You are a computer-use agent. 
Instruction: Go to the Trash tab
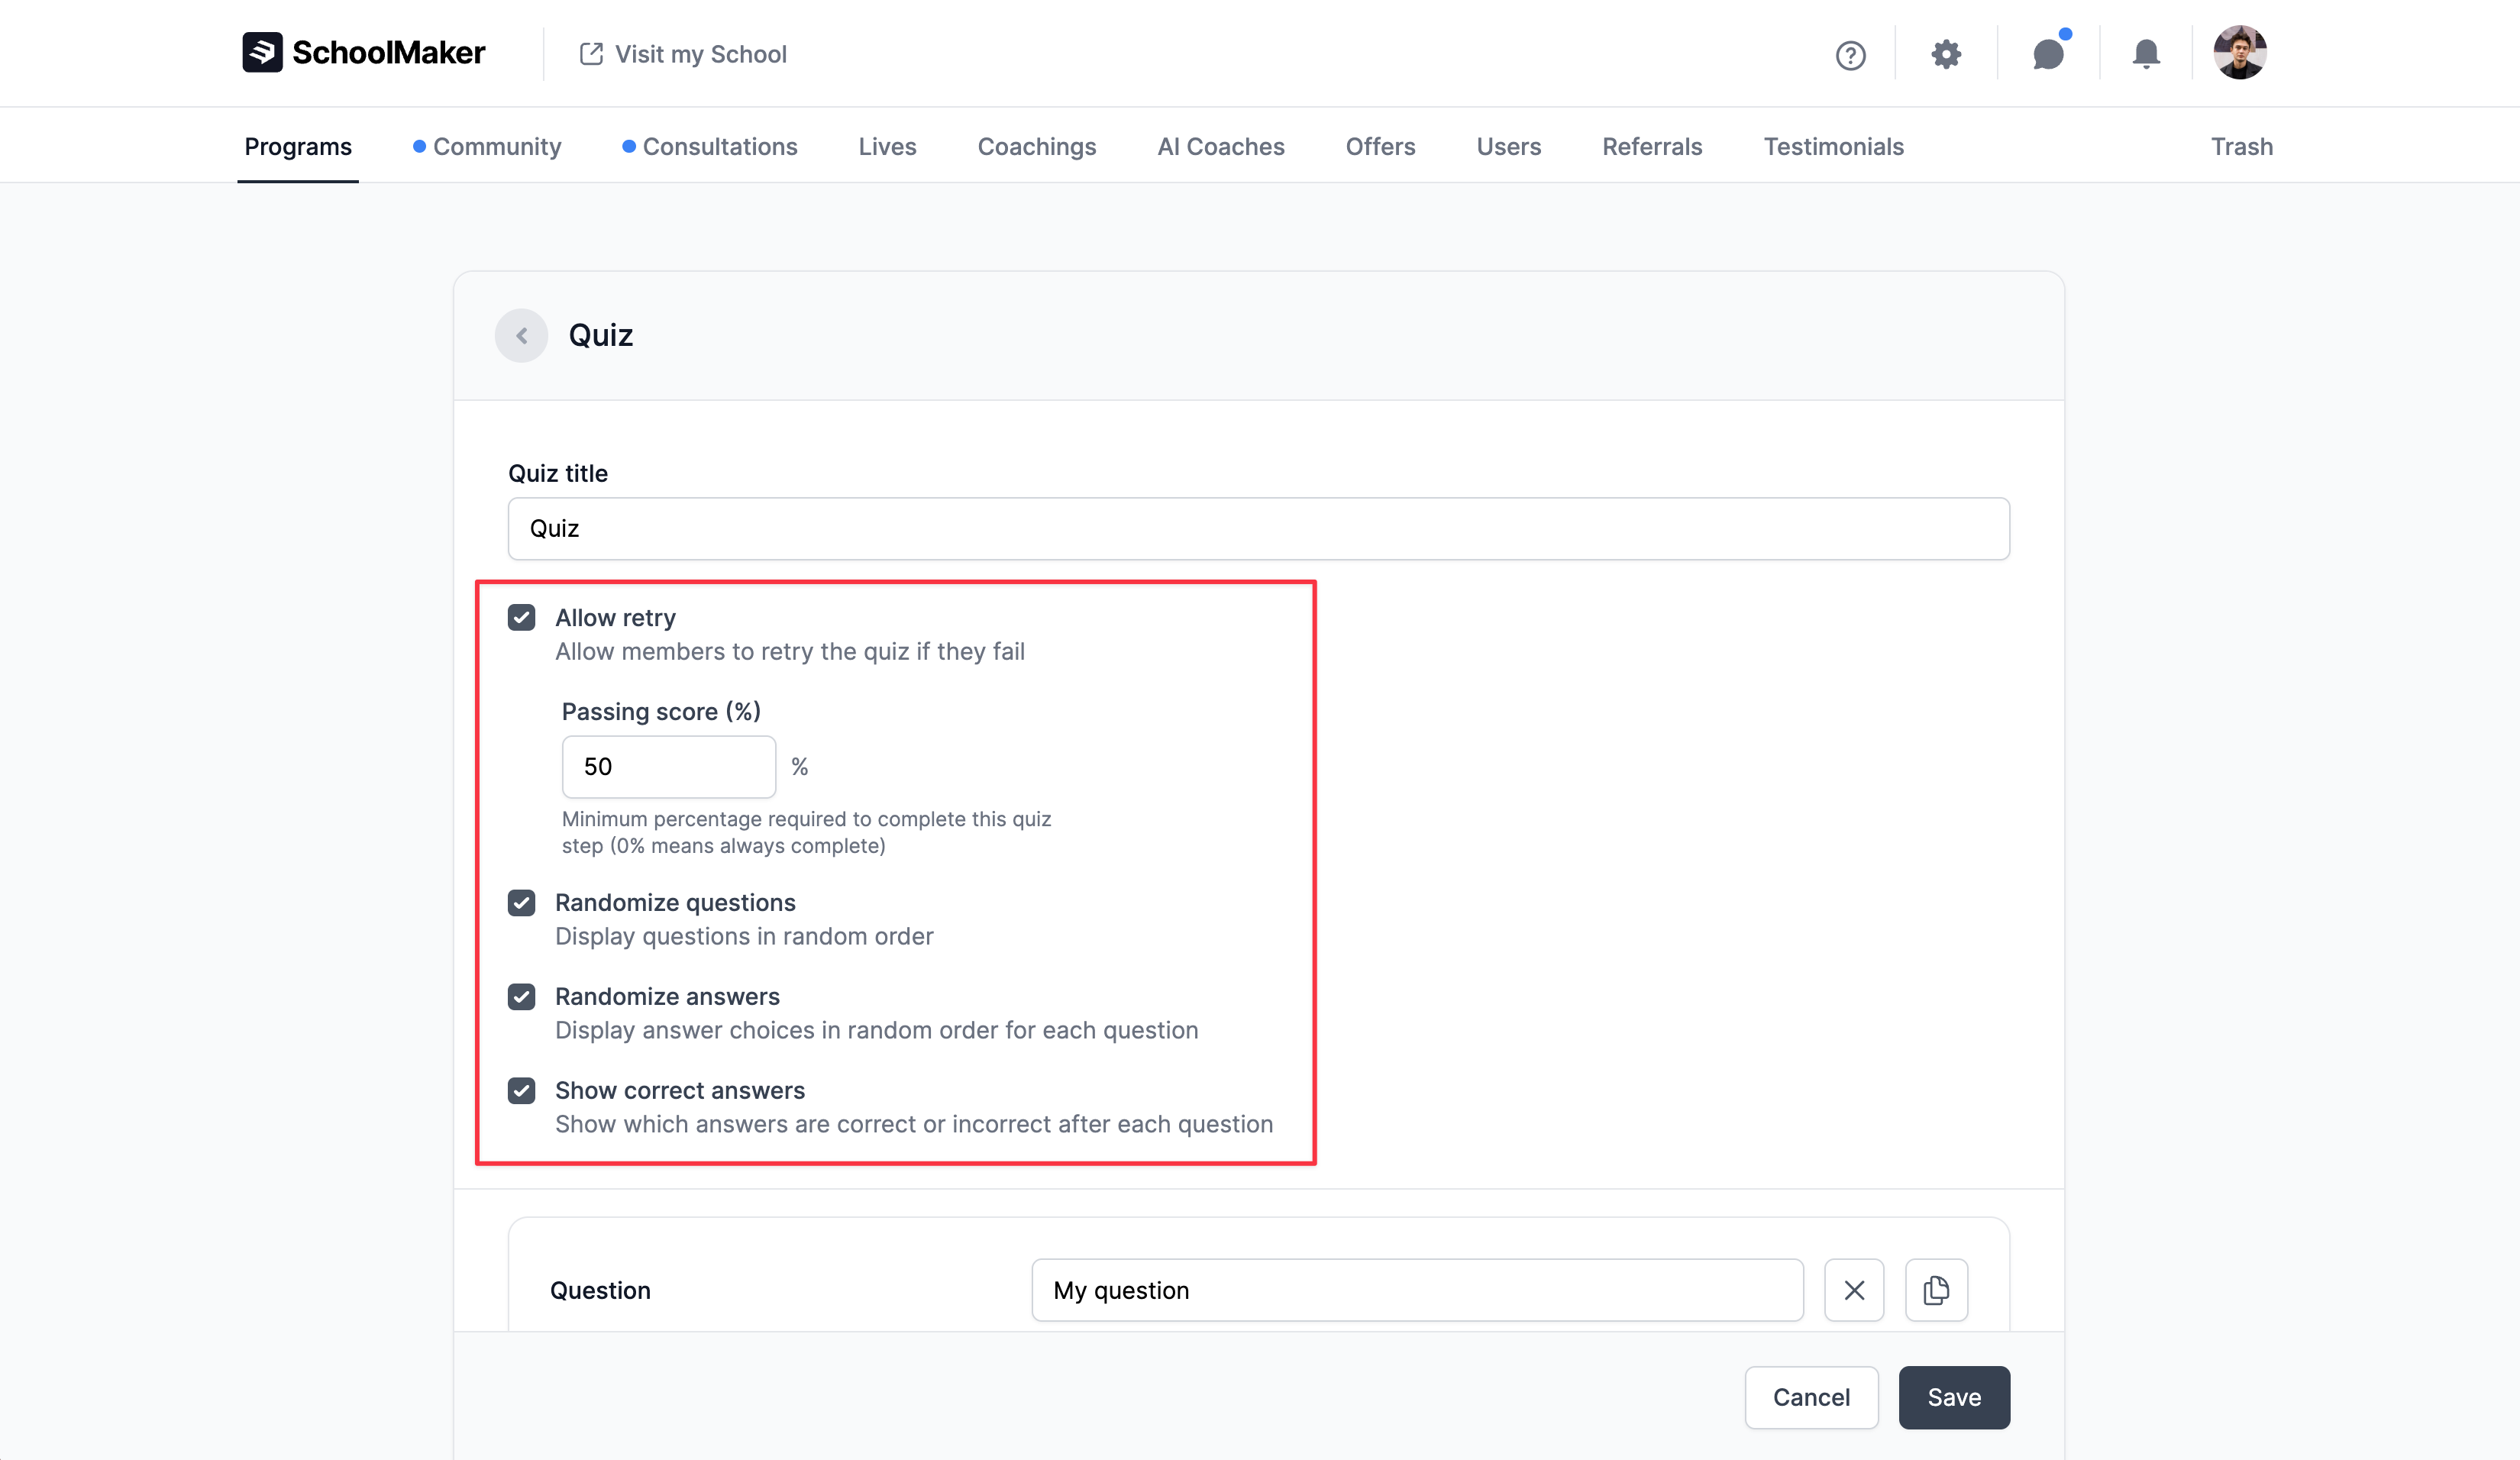pyautogui.click(x=2241, y=147)
